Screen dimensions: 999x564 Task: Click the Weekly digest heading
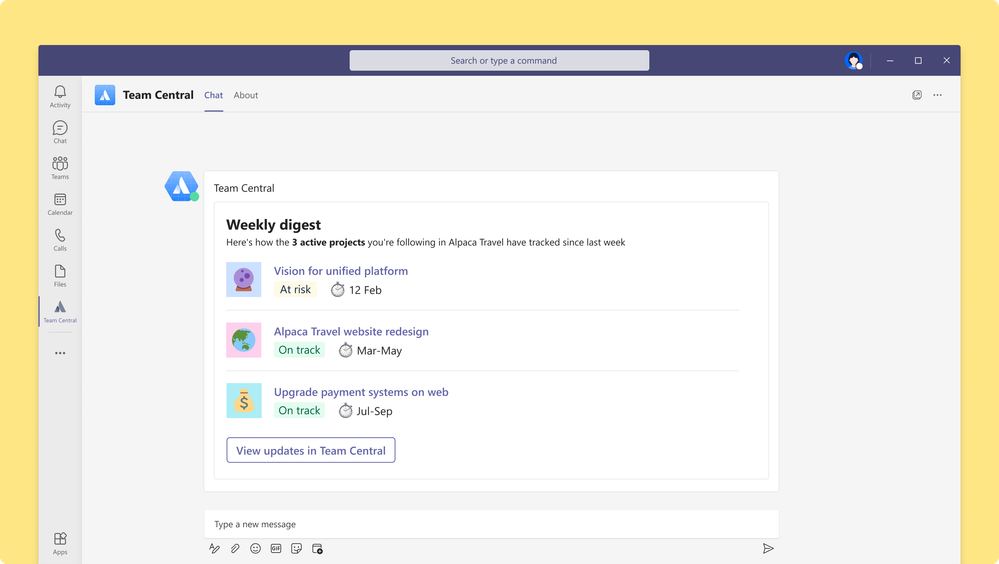273,225
